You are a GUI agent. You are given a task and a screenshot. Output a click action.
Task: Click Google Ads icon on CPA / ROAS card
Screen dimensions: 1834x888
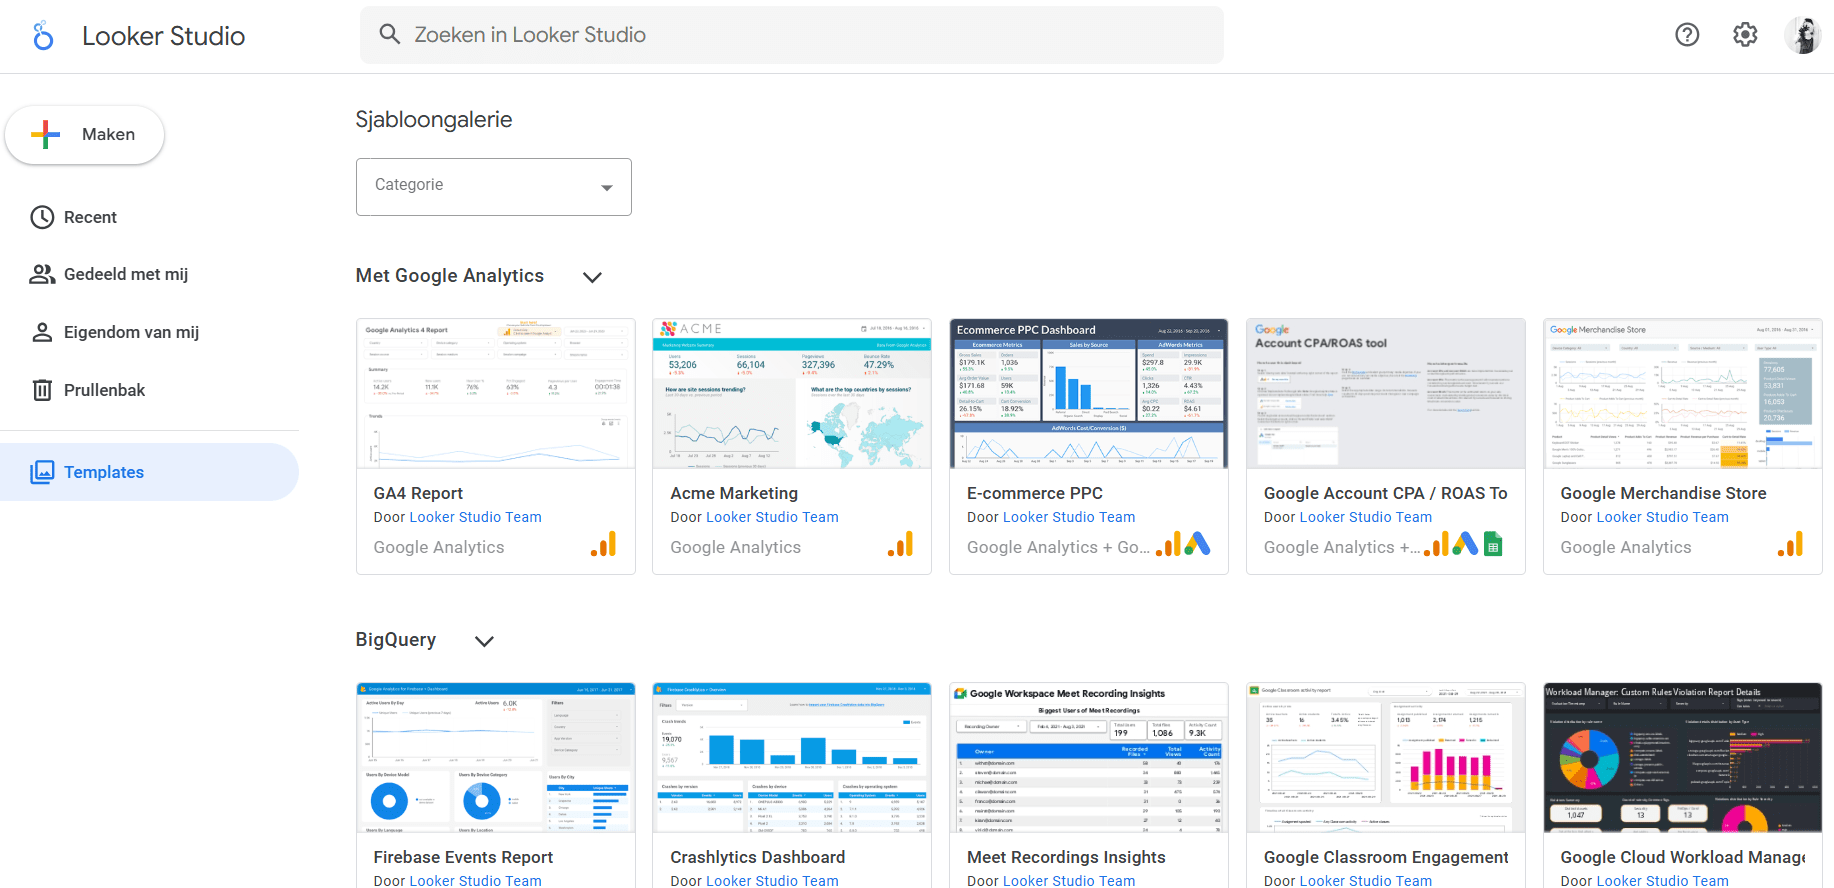coord(1465,544)
